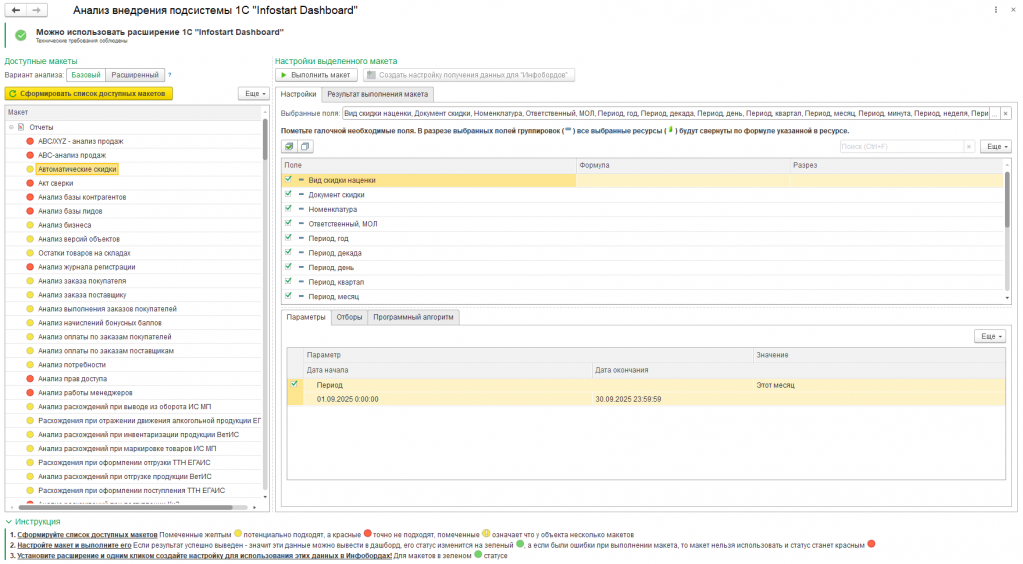This screenshot has width=1023, height=564.
Task: Click the Этот месяц period value
Action: click(775, 385)
